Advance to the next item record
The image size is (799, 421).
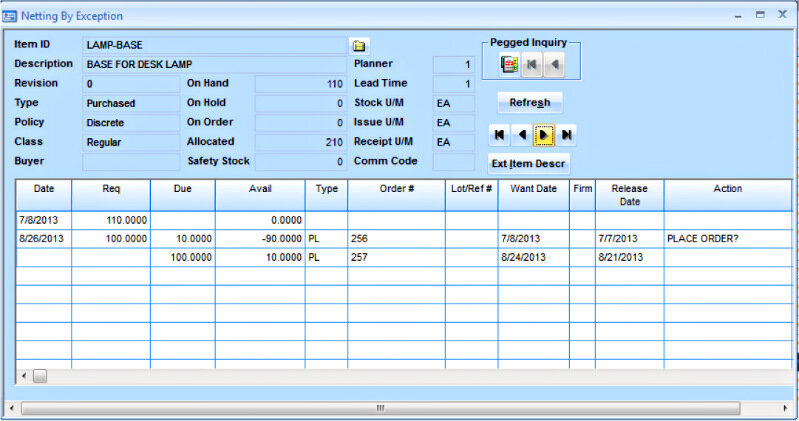pyautogui.click(x=544, y=134)
